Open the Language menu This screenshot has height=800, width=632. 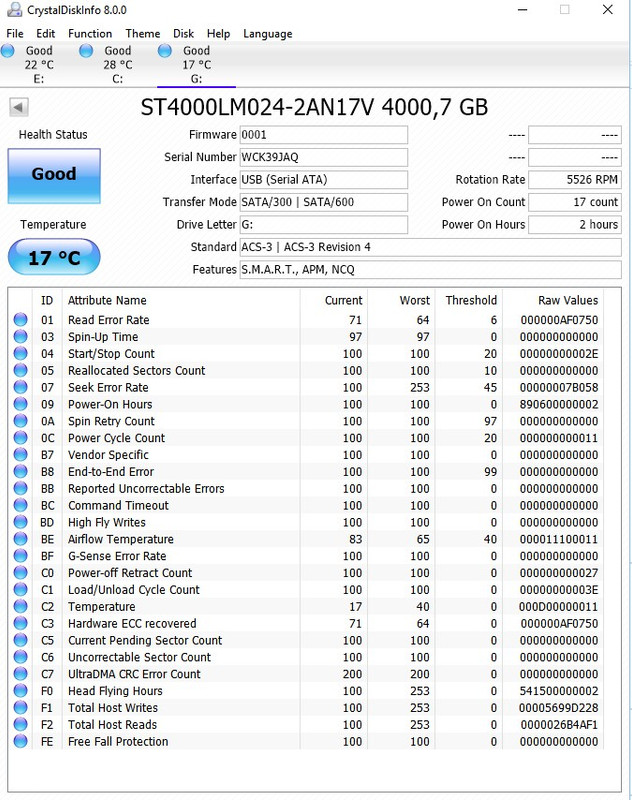(x=268, y=34)
